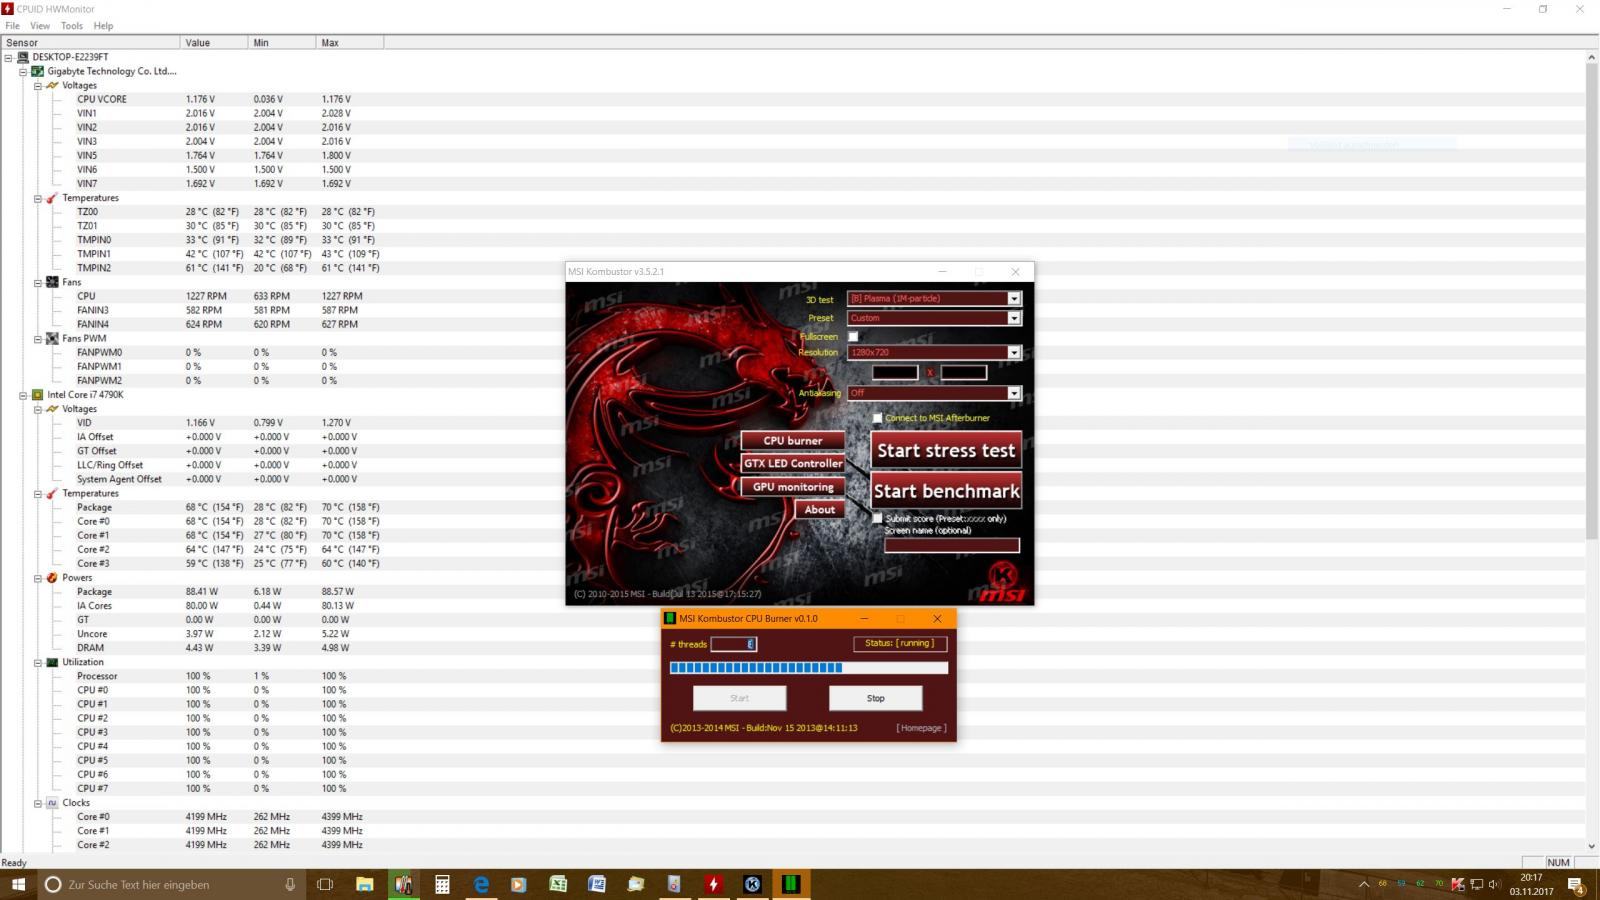Click the Screen name input field
1600x900 pixels.
pos(952,546)
